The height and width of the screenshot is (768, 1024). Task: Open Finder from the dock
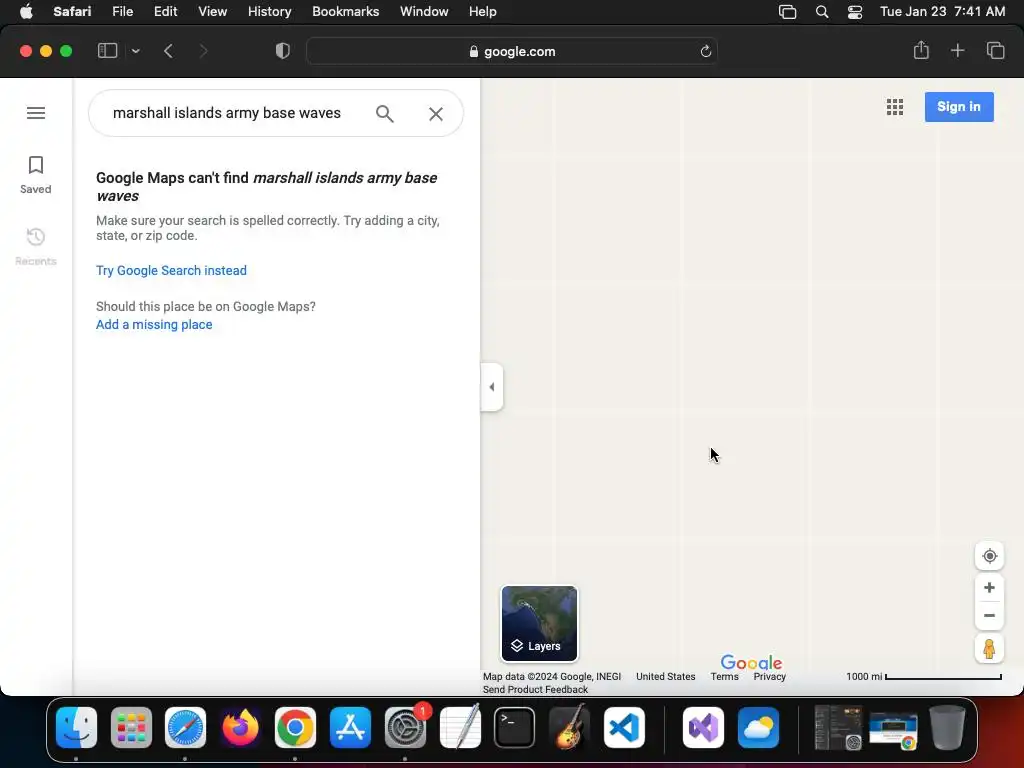pyautogui.click(x=76, y=728)
